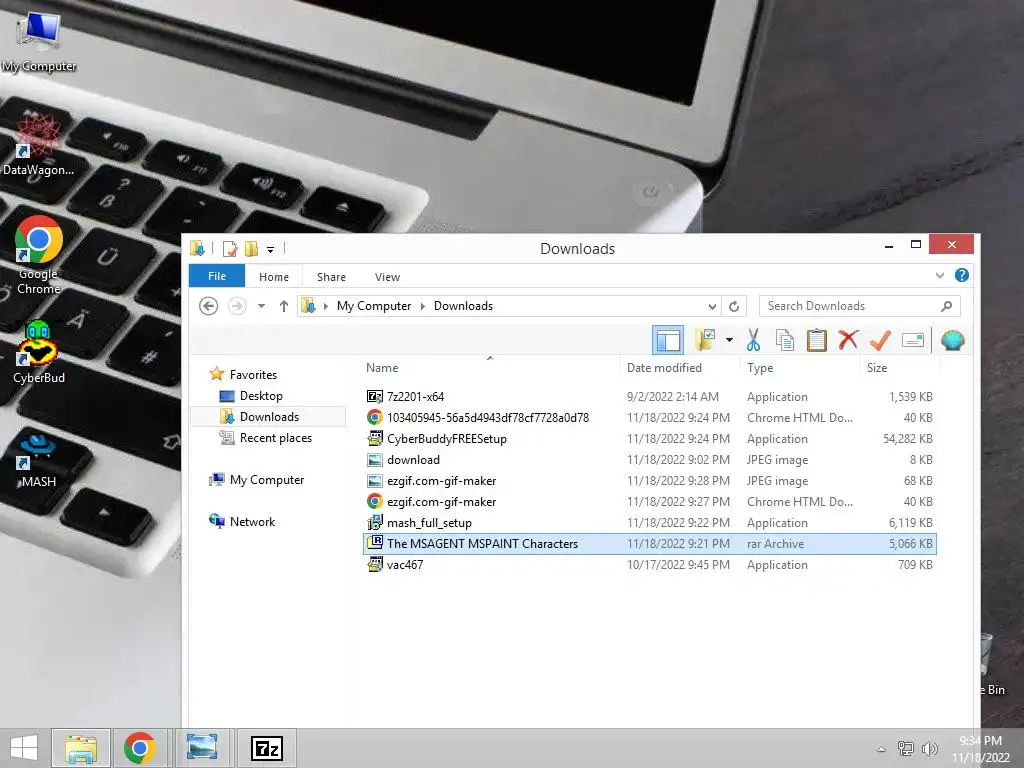The width and height of the screenshot is (1024, 768).
Task: Click the Cut scissors icon
Action: click(x=753, y=340)
